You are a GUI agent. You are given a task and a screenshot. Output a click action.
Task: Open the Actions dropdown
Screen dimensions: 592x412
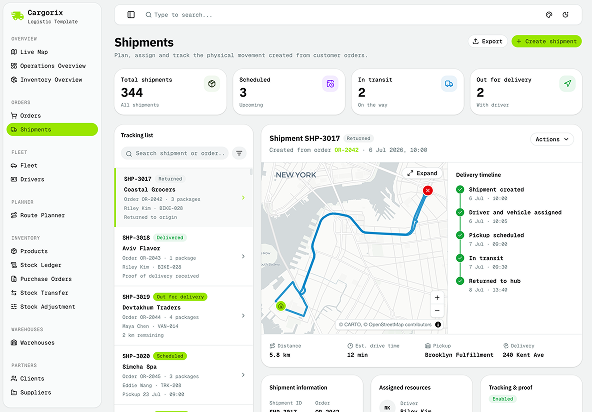(552, 139)
